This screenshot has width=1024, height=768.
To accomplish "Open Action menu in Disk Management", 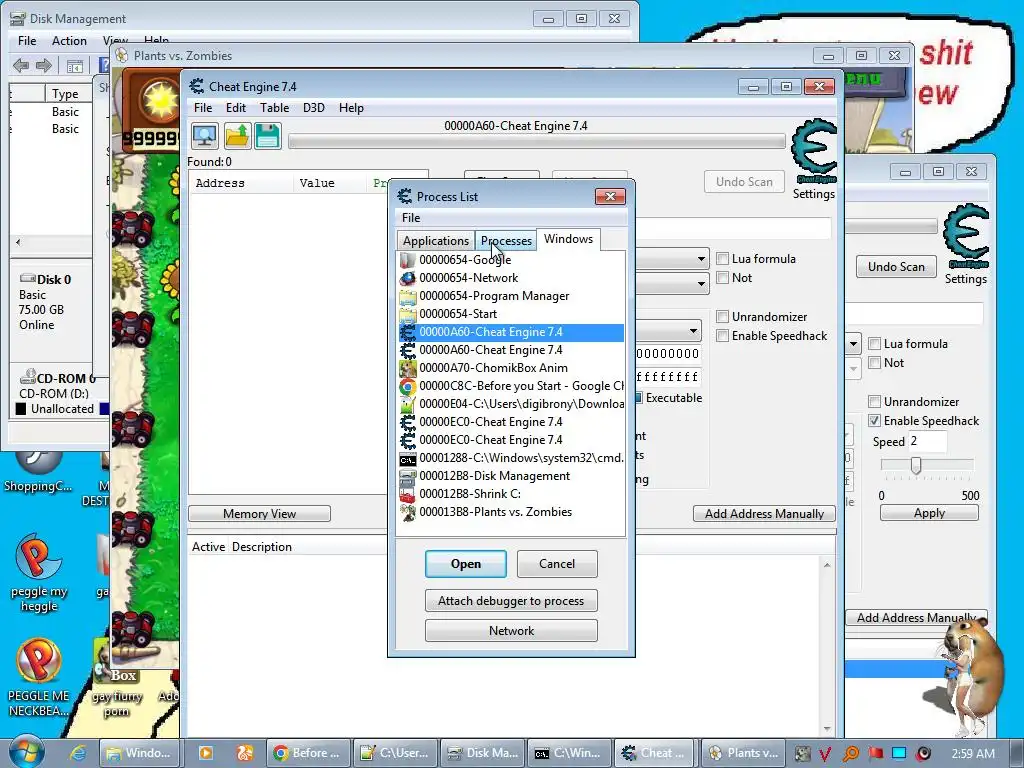I will 69,40.
